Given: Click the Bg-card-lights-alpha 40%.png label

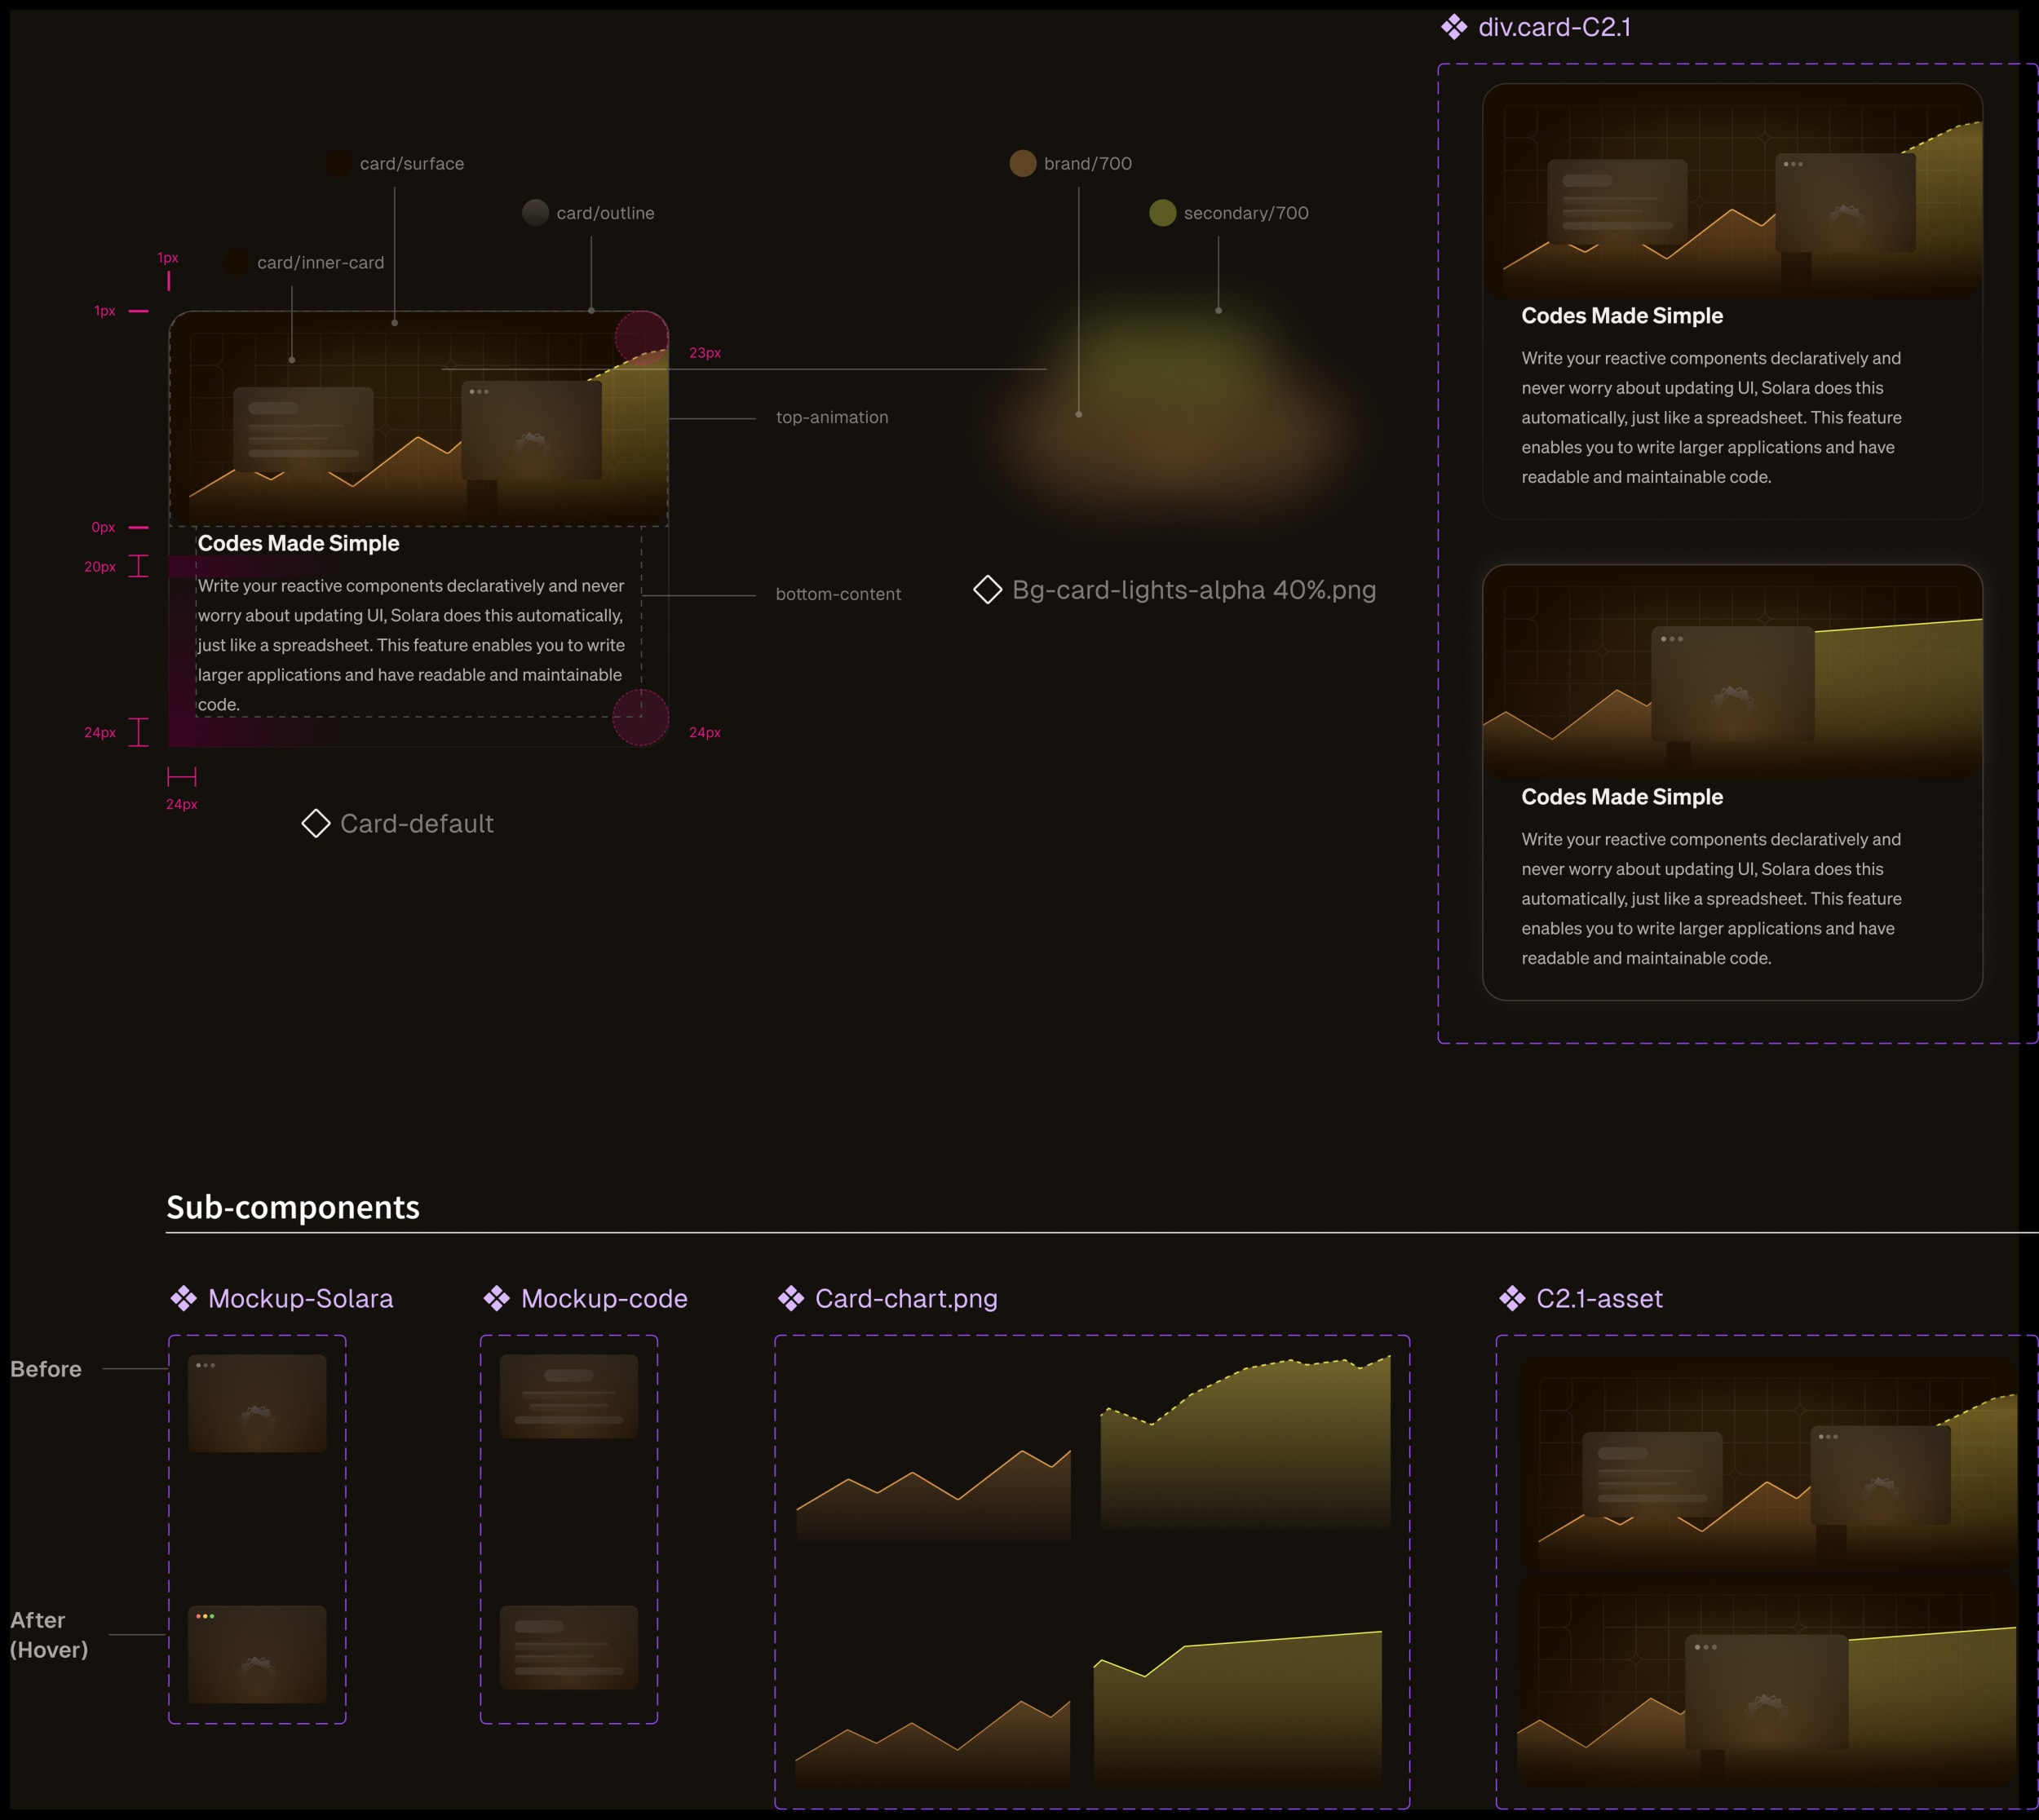Looking at the screenshot, I should pyautogui.click(x=1194, y=590).
